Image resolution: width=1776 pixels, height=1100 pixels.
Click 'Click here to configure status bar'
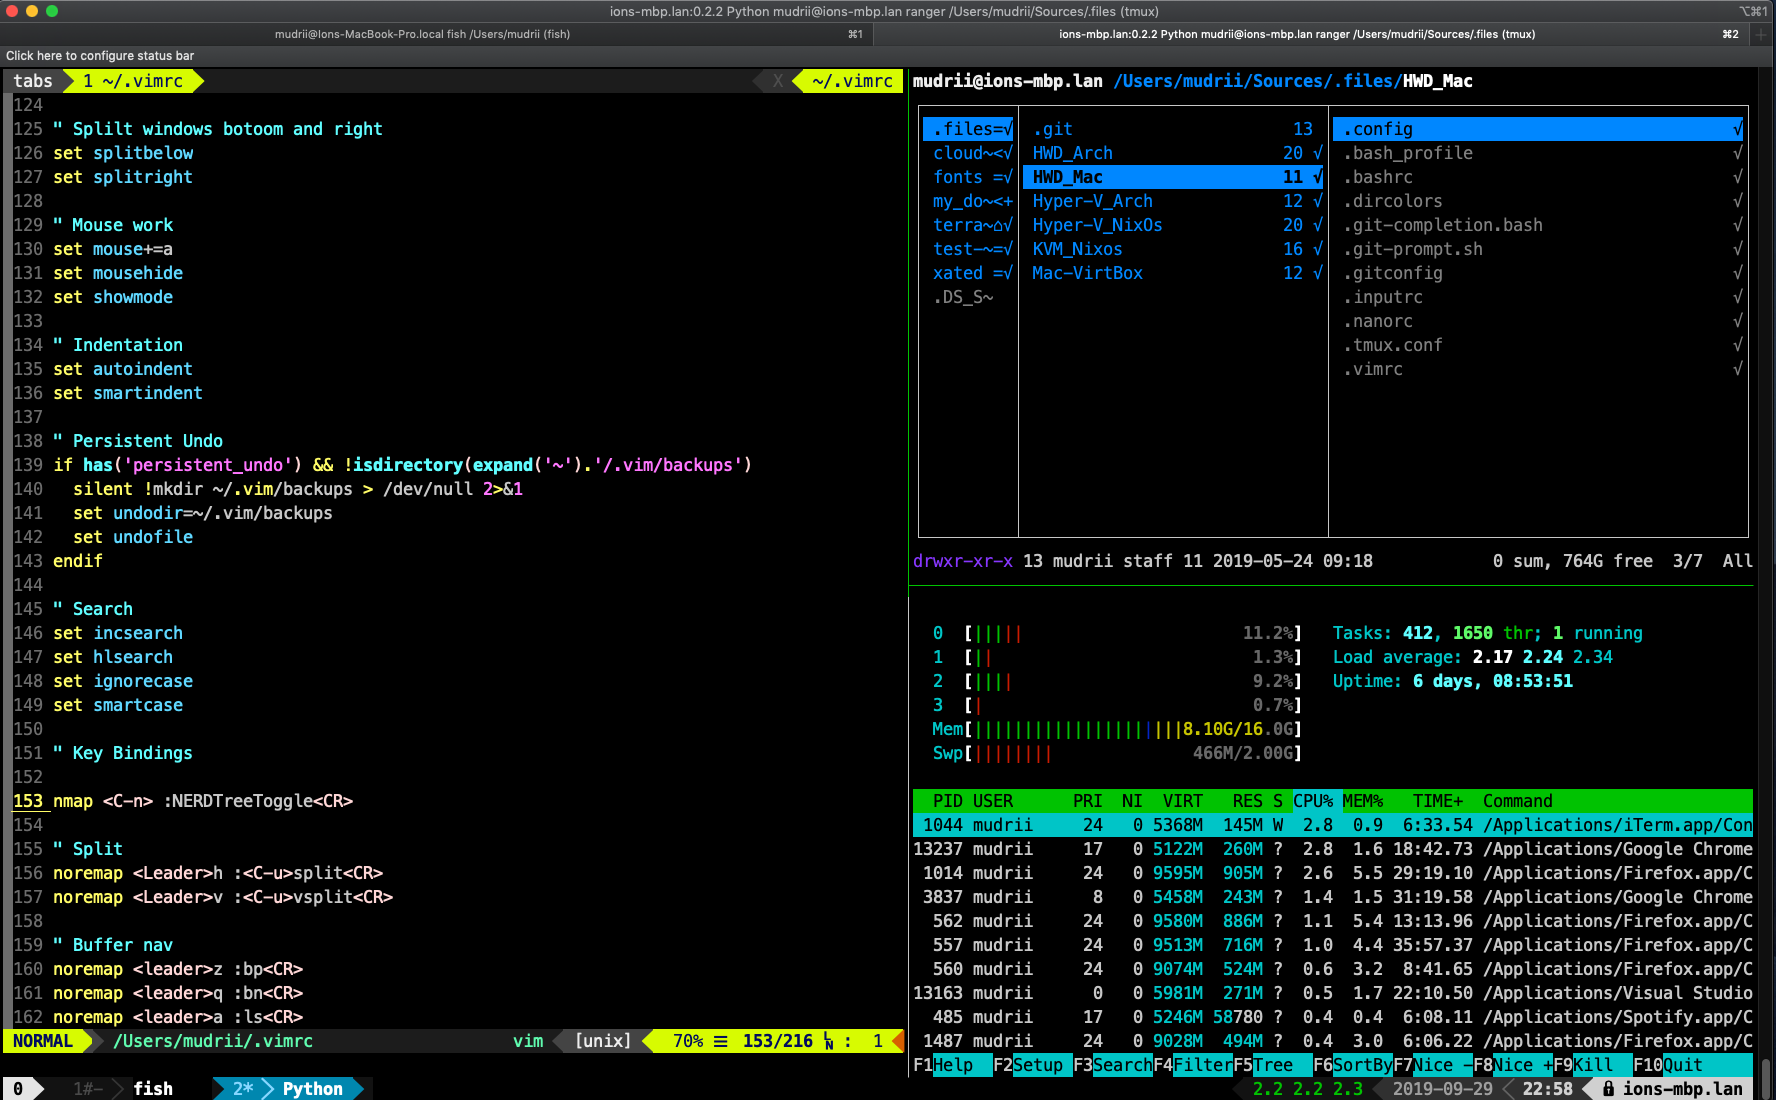point(99,56)
